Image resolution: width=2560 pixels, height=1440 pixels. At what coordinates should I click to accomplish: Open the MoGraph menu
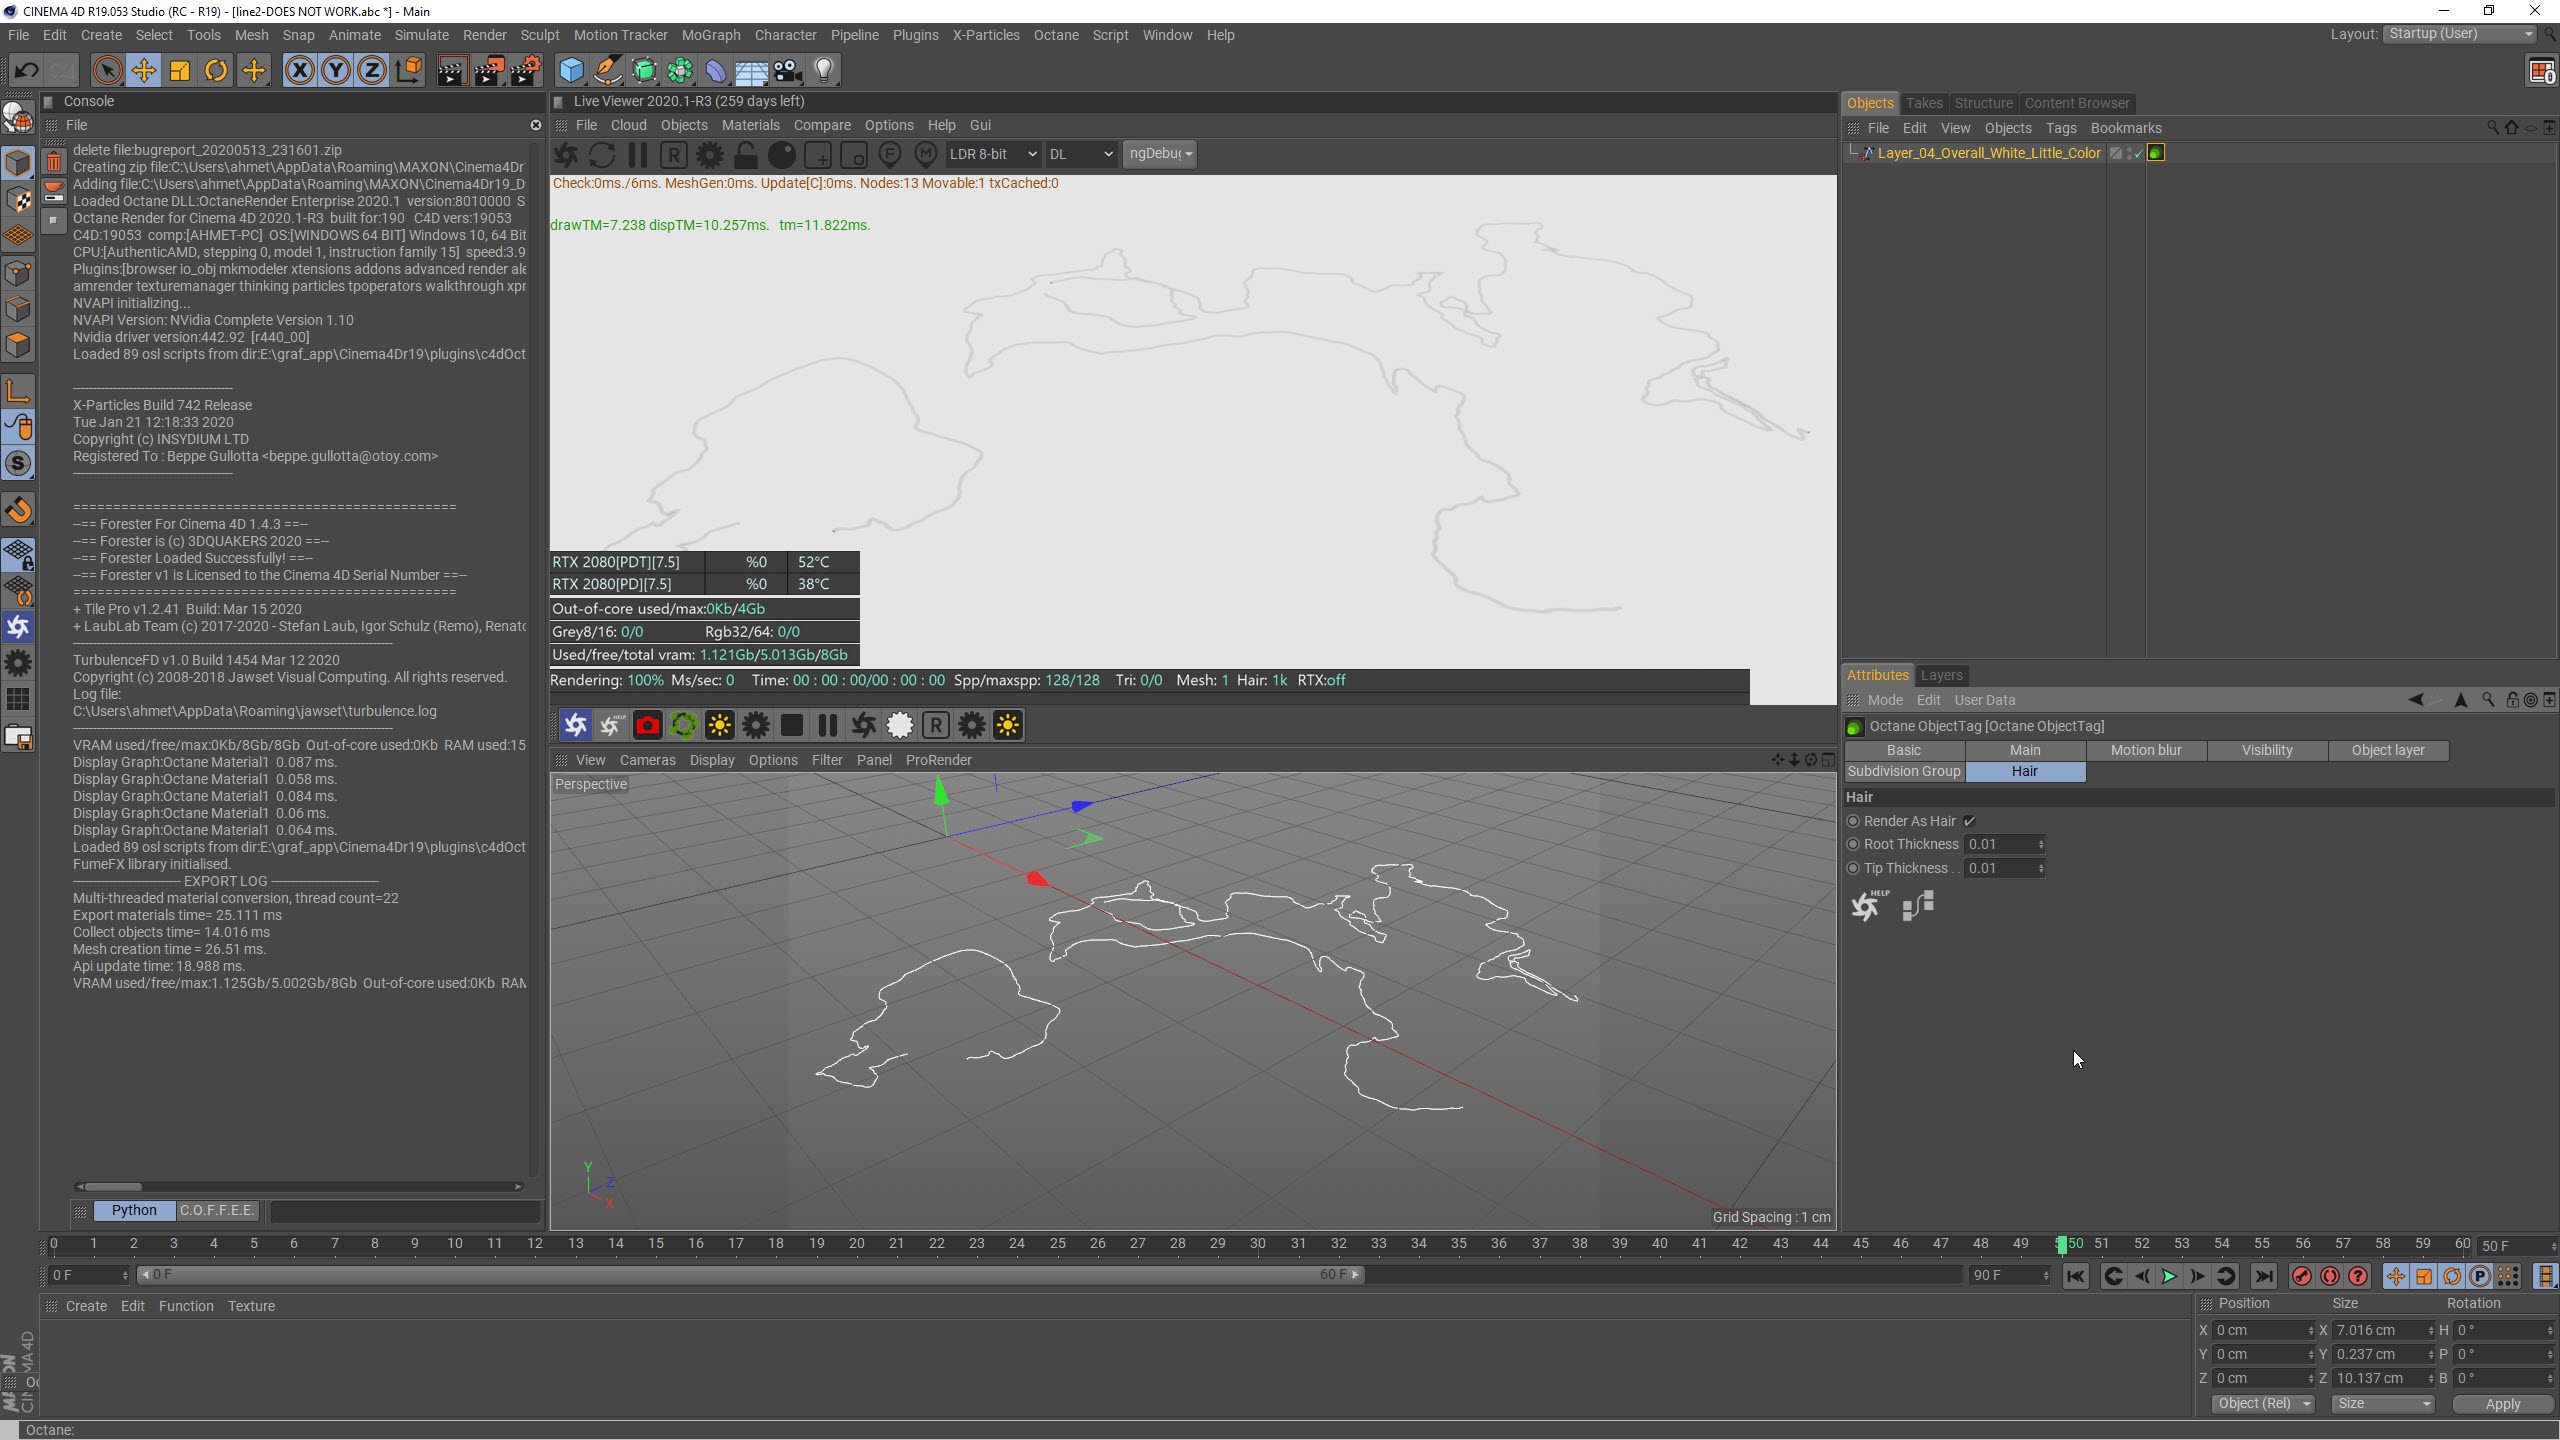pos(710,35)
